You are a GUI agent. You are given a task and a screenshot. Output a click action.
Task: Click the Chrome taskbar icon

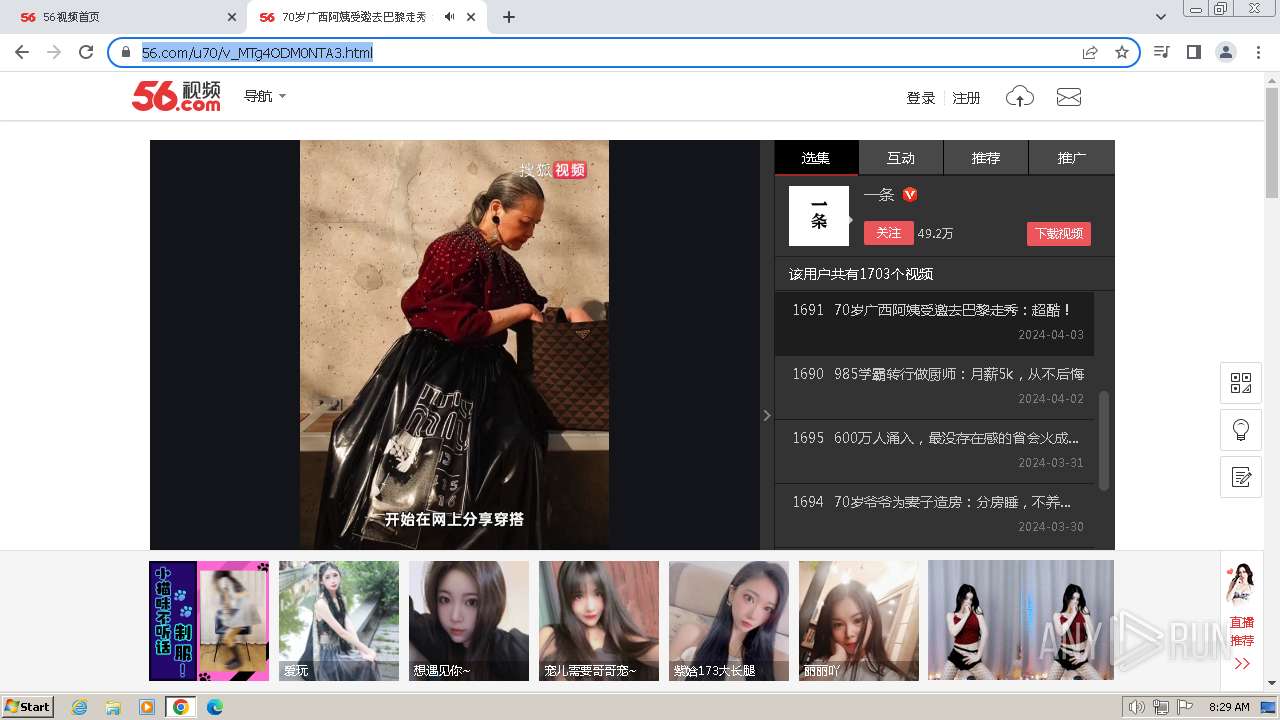[181, 707]
